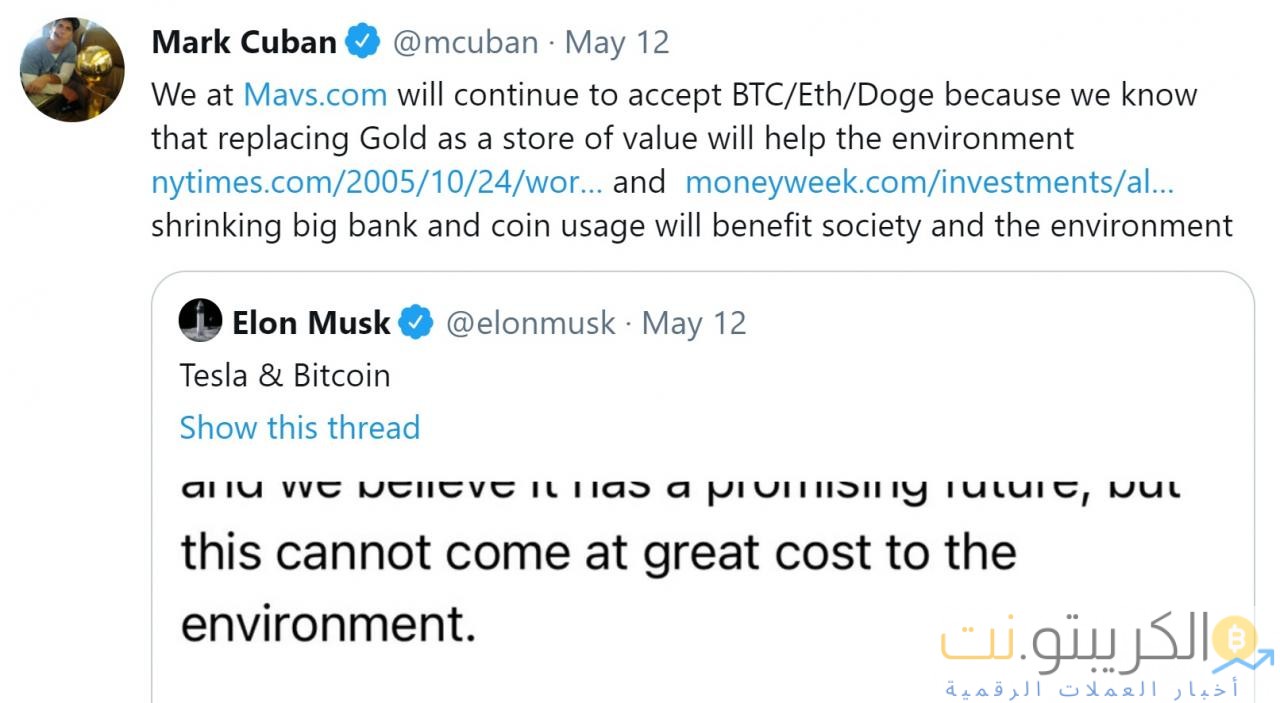Open the moneyweek.com investments link

point(929,182)
